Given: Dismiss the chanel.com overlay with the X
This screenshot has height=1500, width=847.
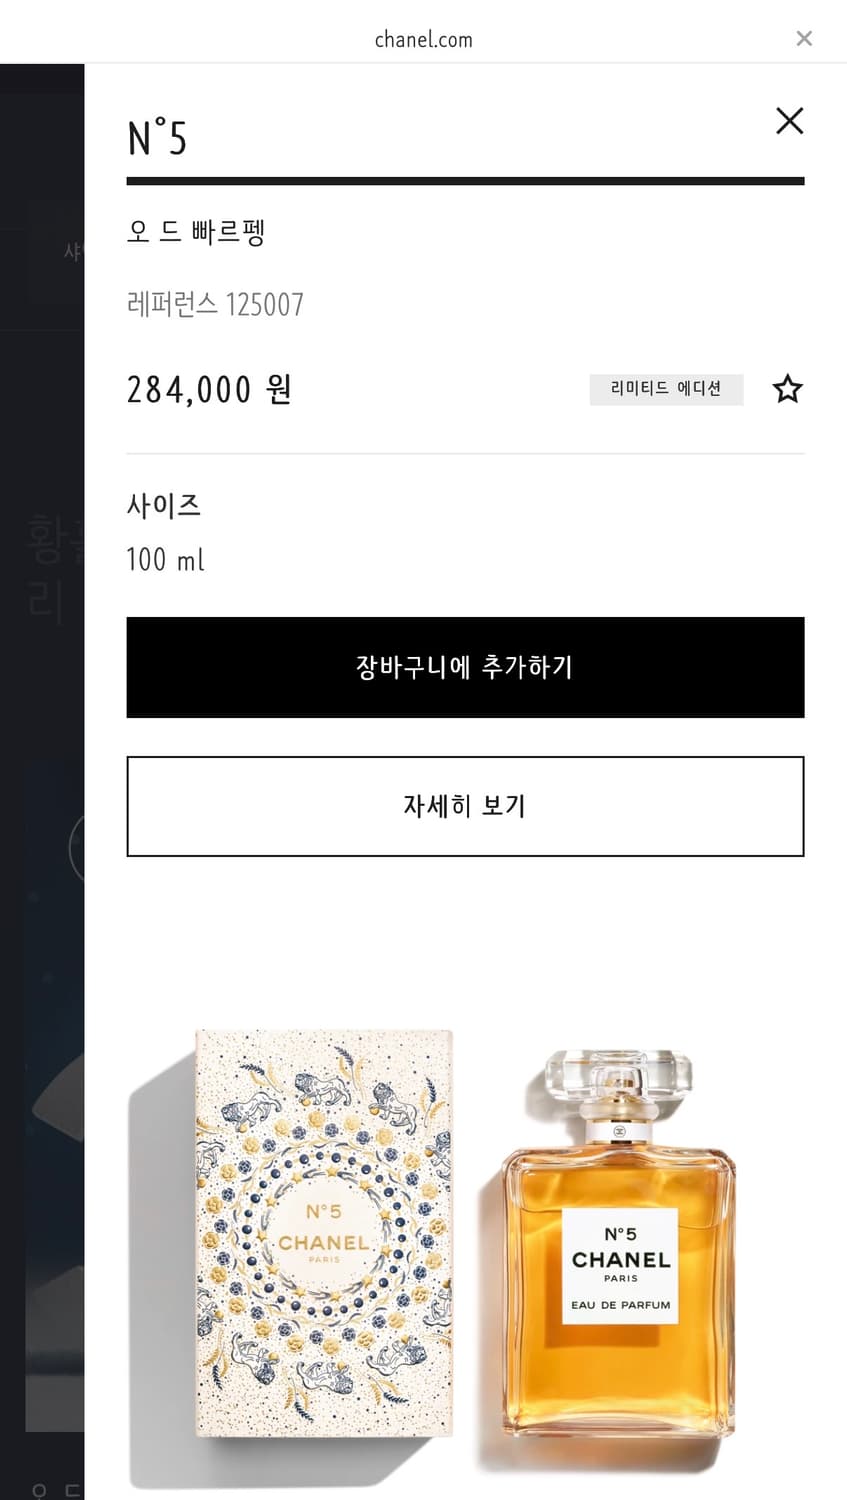Looking at the screenshot, I should coord(805,38).
